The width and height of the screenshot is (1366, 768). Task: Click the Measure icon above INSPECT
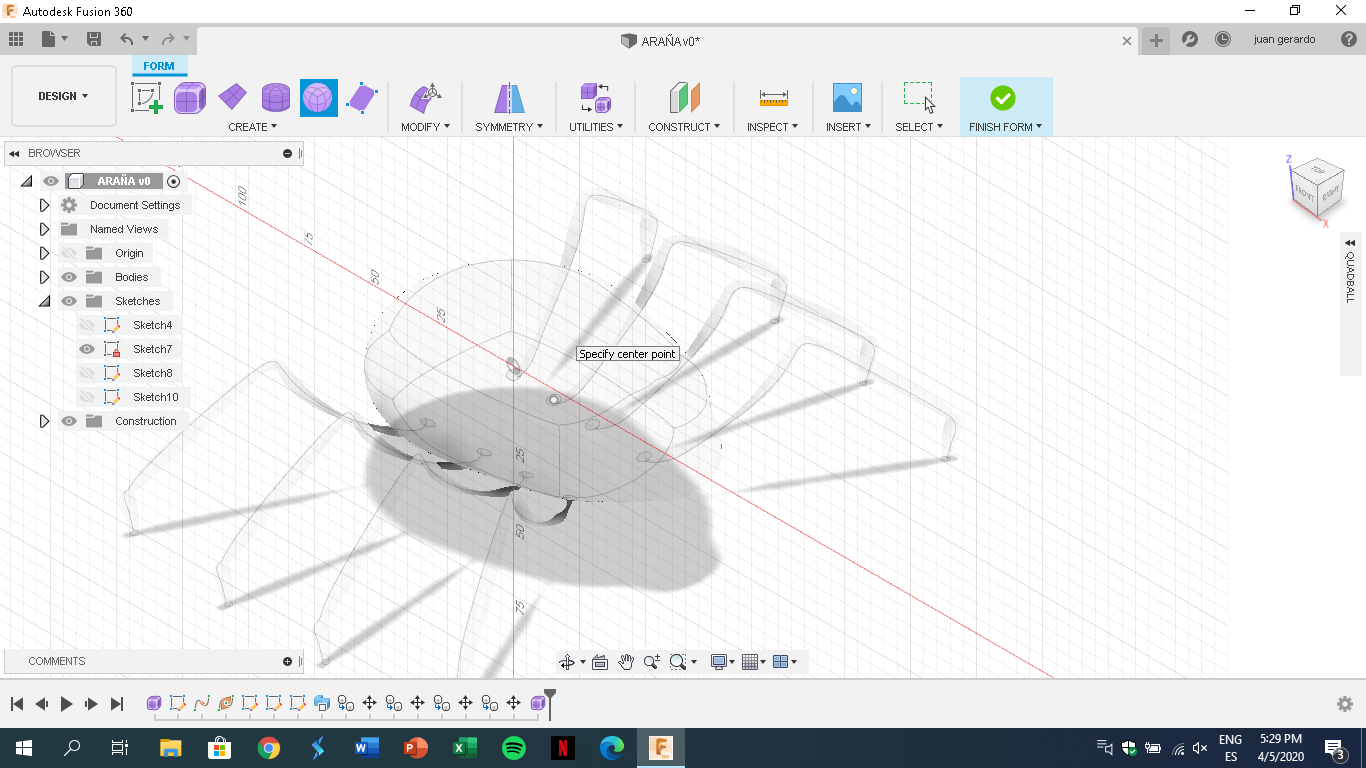coord(771,97)
